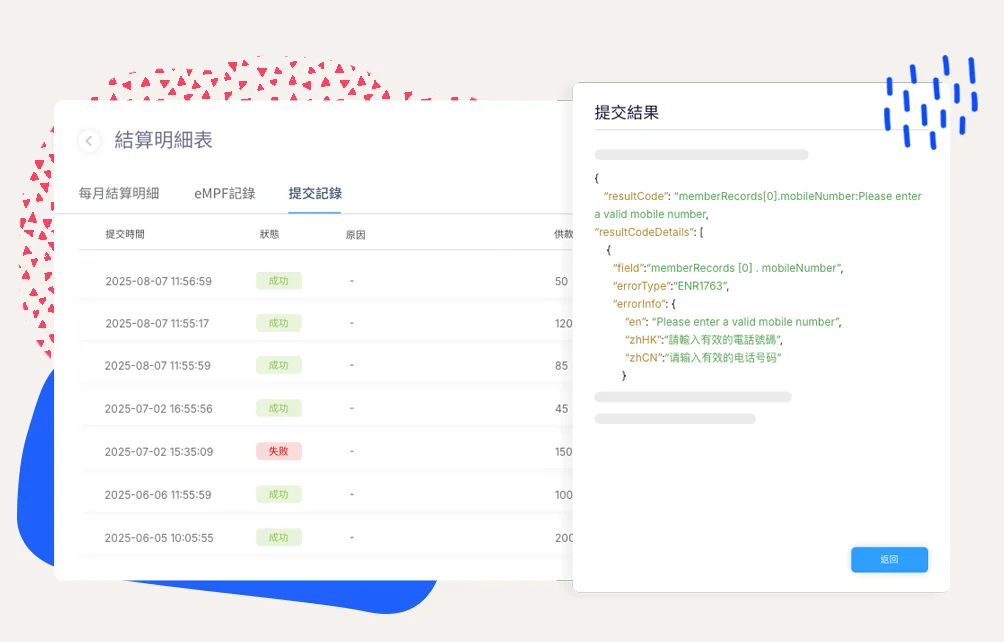Click 成功 badge in the 11:56:59 row
The image size is (1004, 642).
tap(278, 281)
